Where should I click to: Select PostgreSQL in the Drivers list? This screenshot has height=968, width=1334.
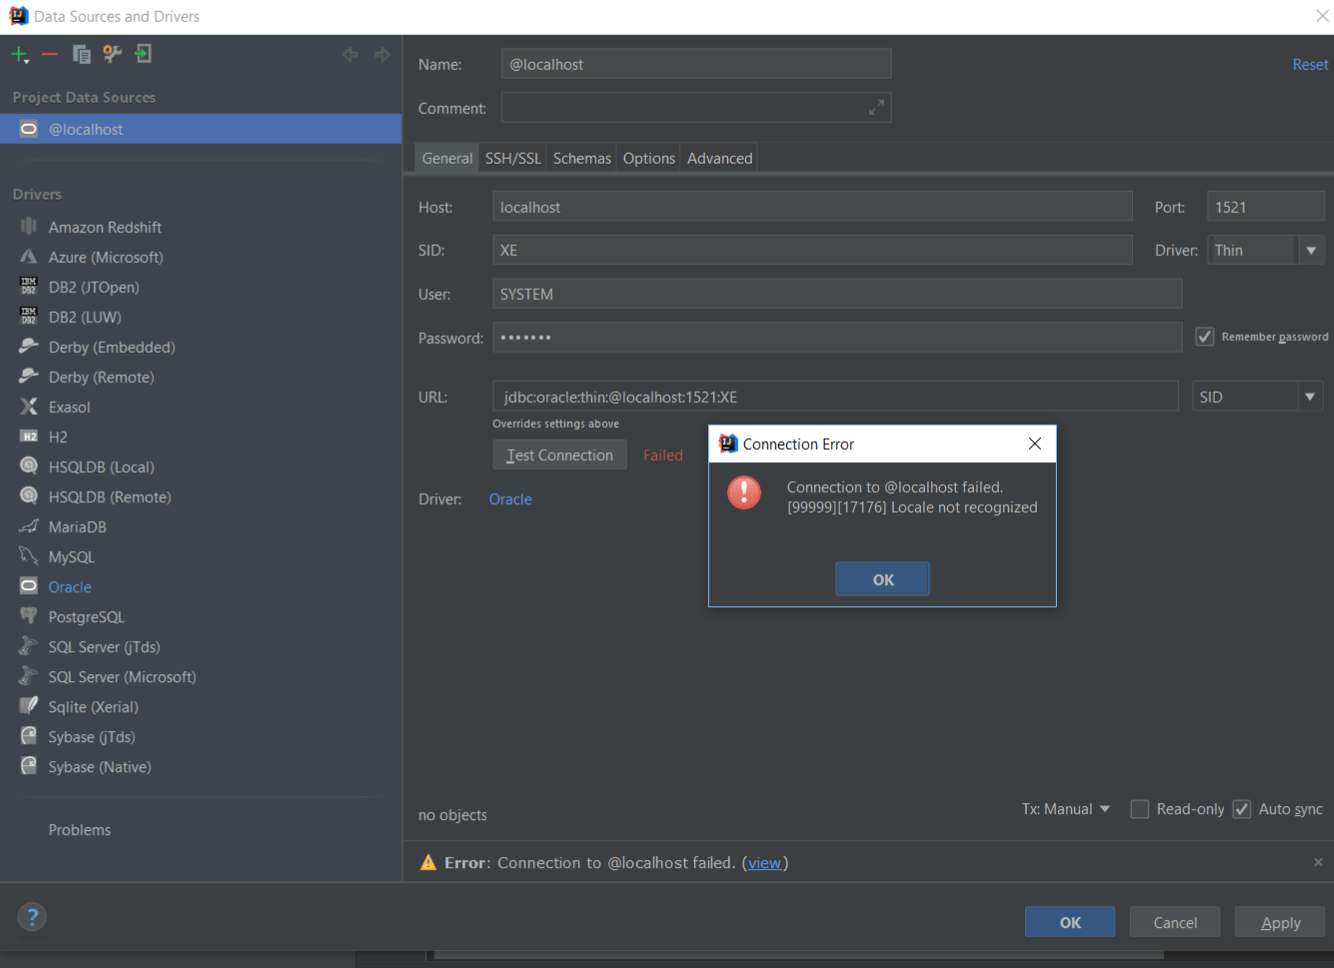click(87, 617)
